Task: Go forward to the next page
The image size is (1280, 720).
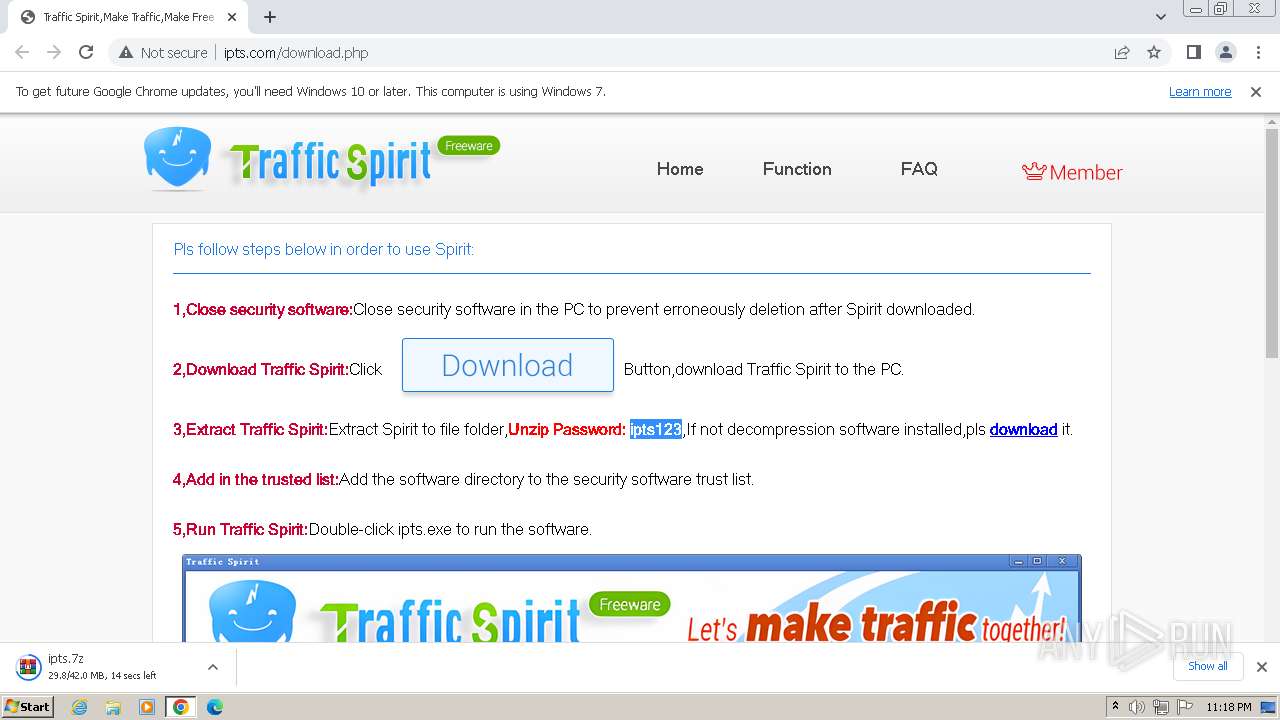Action: [x=54, y=52]
